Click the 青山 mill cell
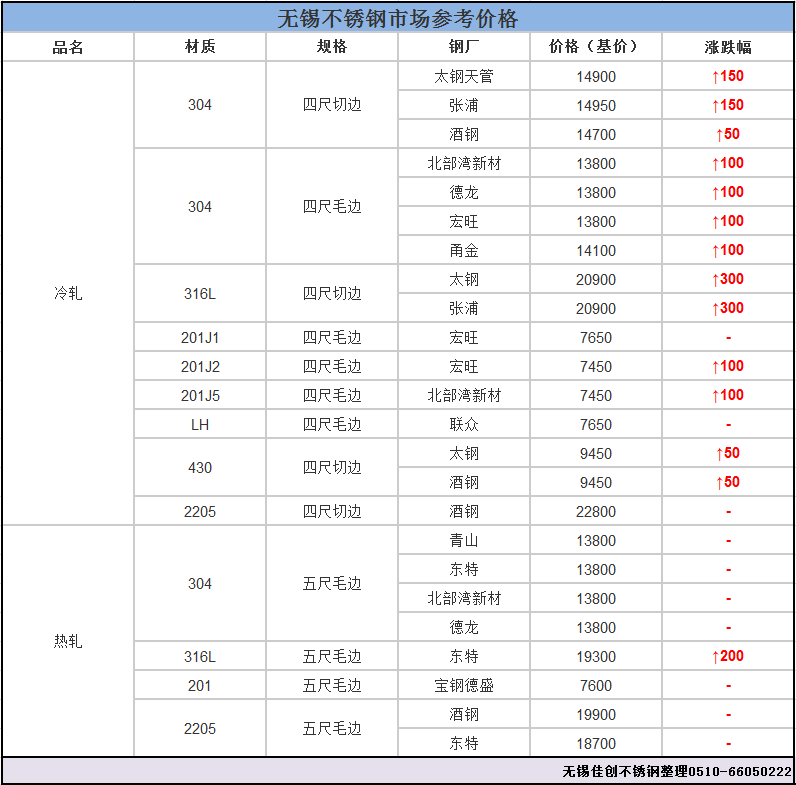The image size is (796, 785). pyautogui.click(x=464, y=540)
